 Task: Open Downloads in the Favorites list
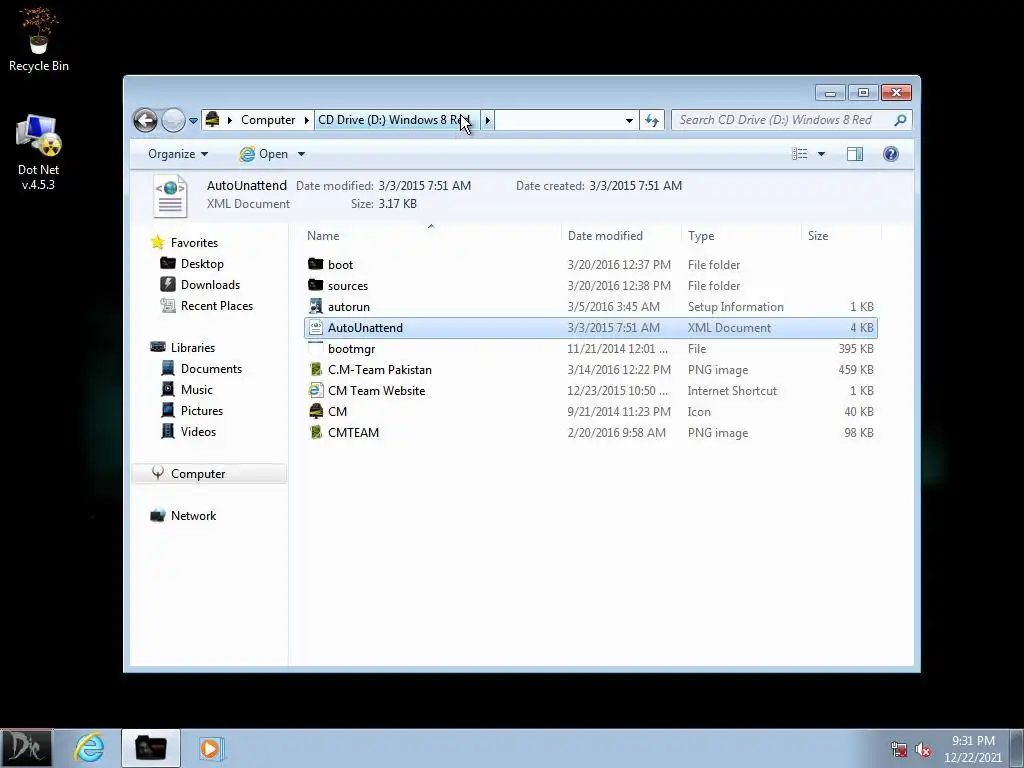pyautogui.click(x=210, y=285)
